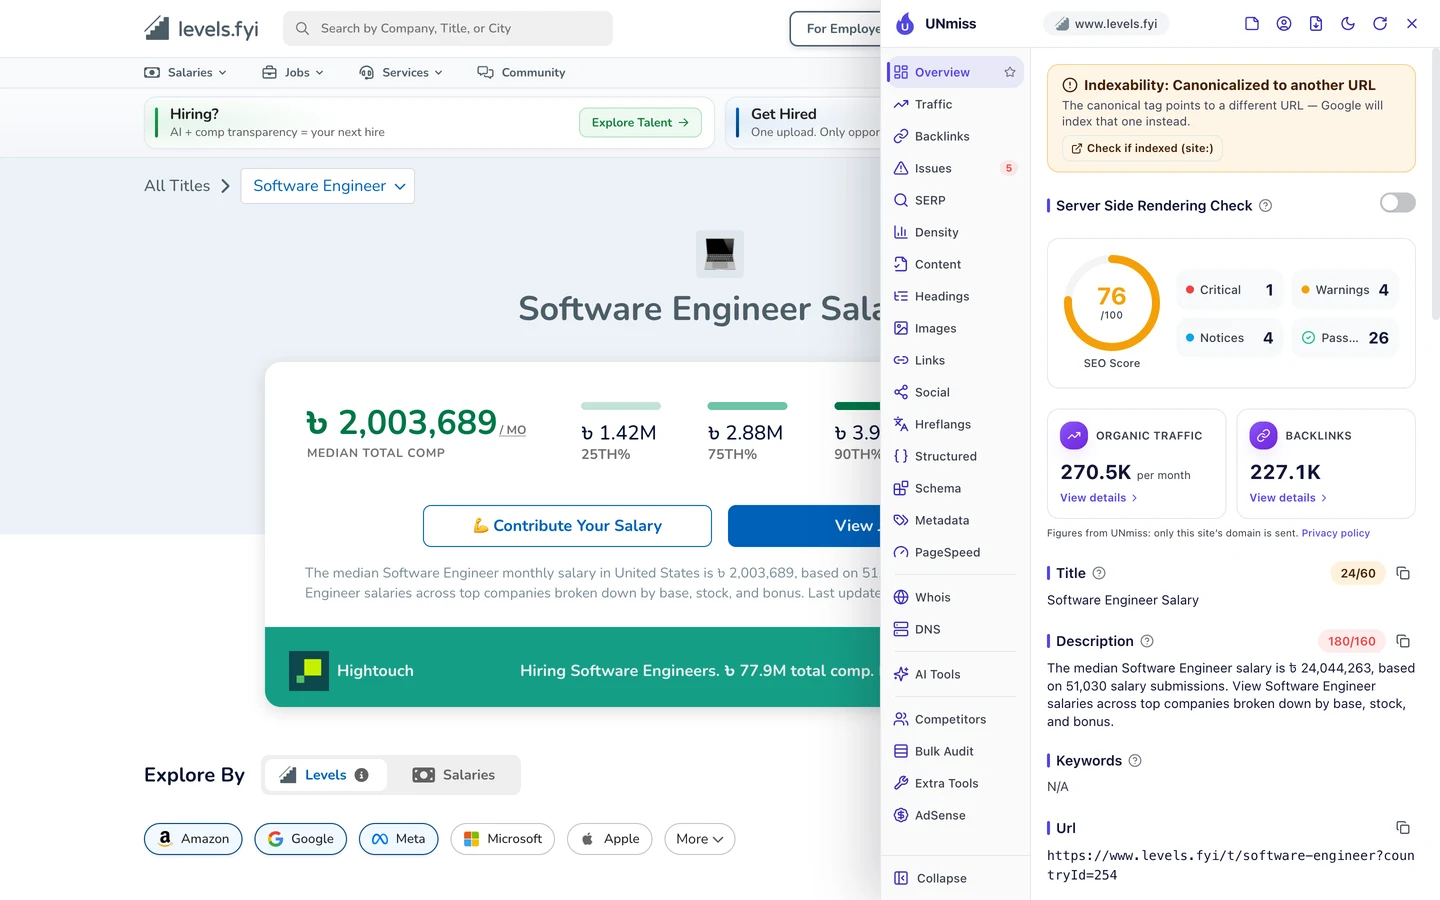
Task: Click the UNmiss logo icon
Action: [905, 24]
